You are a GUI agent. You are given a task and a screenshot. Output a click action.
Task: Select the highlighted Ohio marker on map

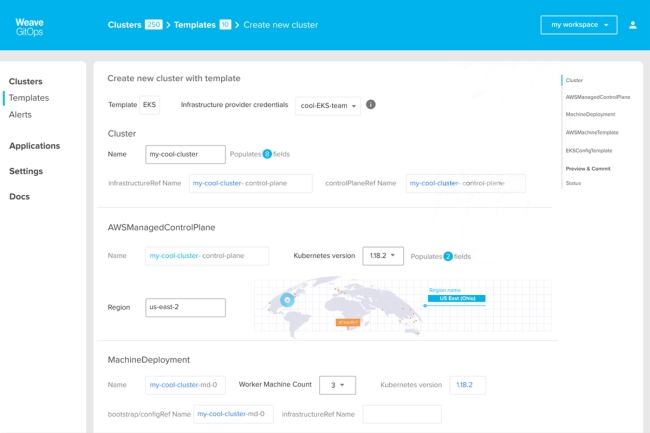pyautogui.click(x=287, y=300)
